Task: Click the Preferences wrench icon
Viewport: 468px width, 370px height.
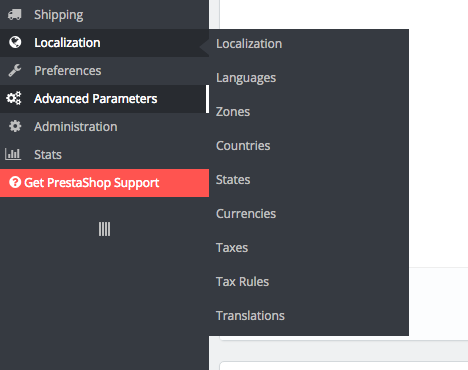Action: click(x=15, y=70)
